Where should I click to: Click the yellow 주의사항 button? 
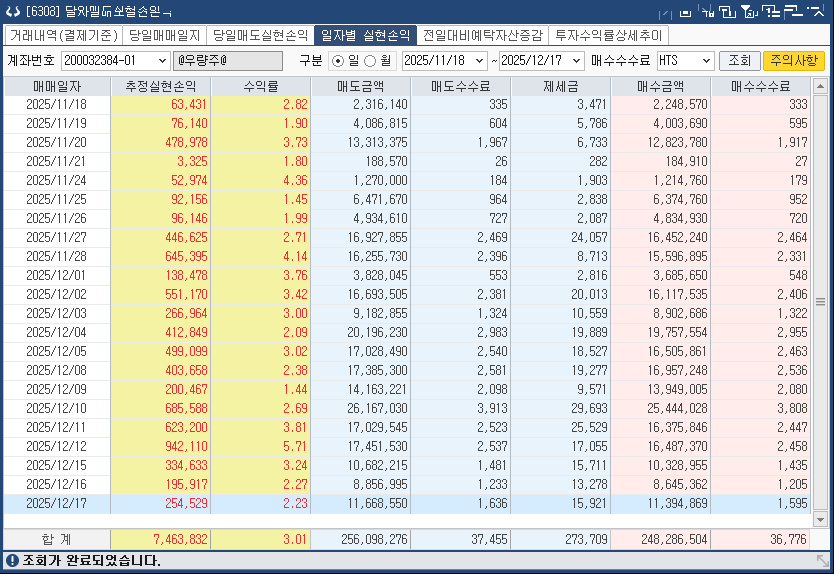pyautogui.click(x=794, y=61)
